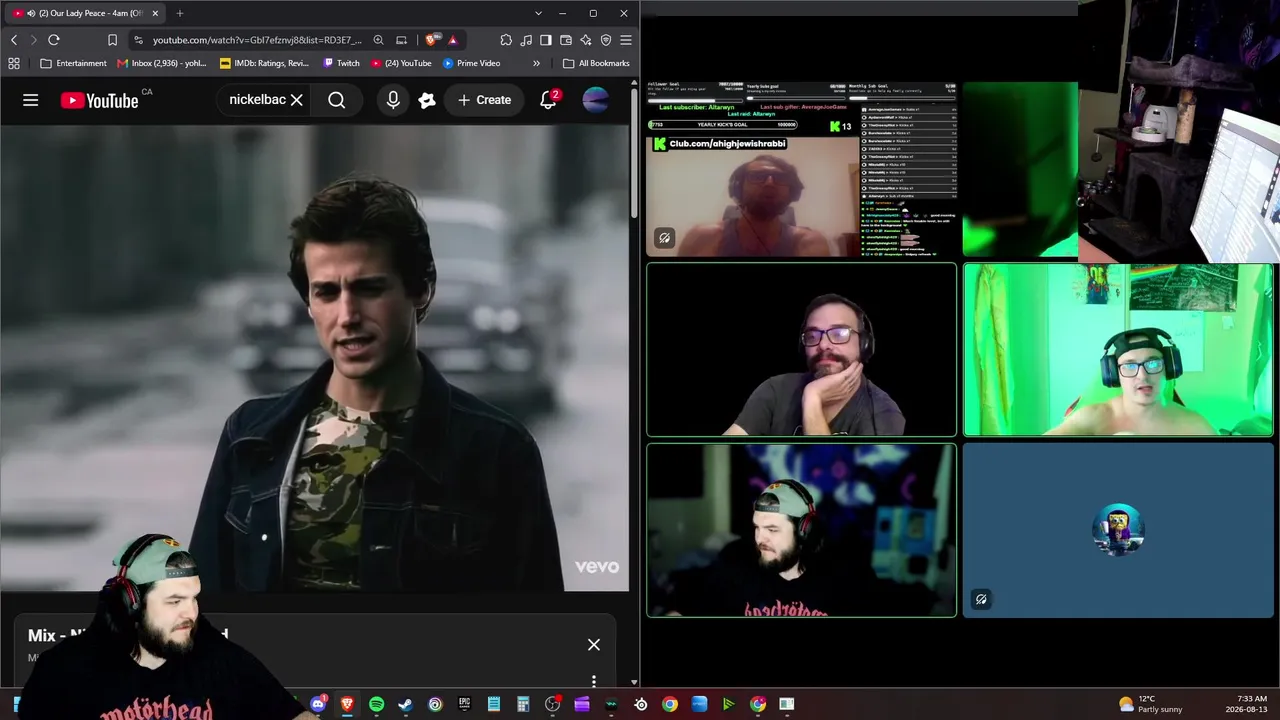Go back in the browser
Screen dimensions: 1280x720
[14, 40]
